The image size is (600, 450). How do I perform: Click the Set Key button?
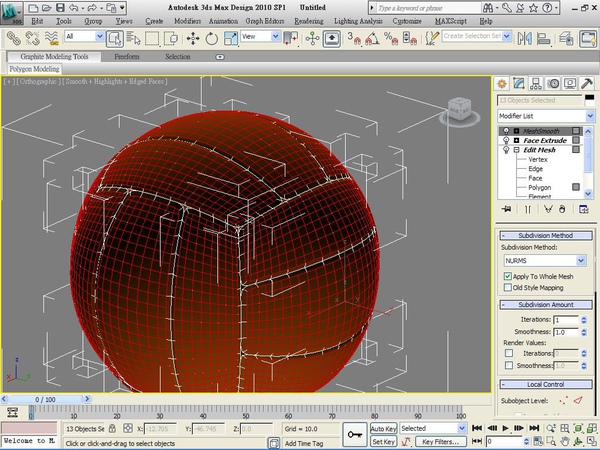tap(383, 442)
